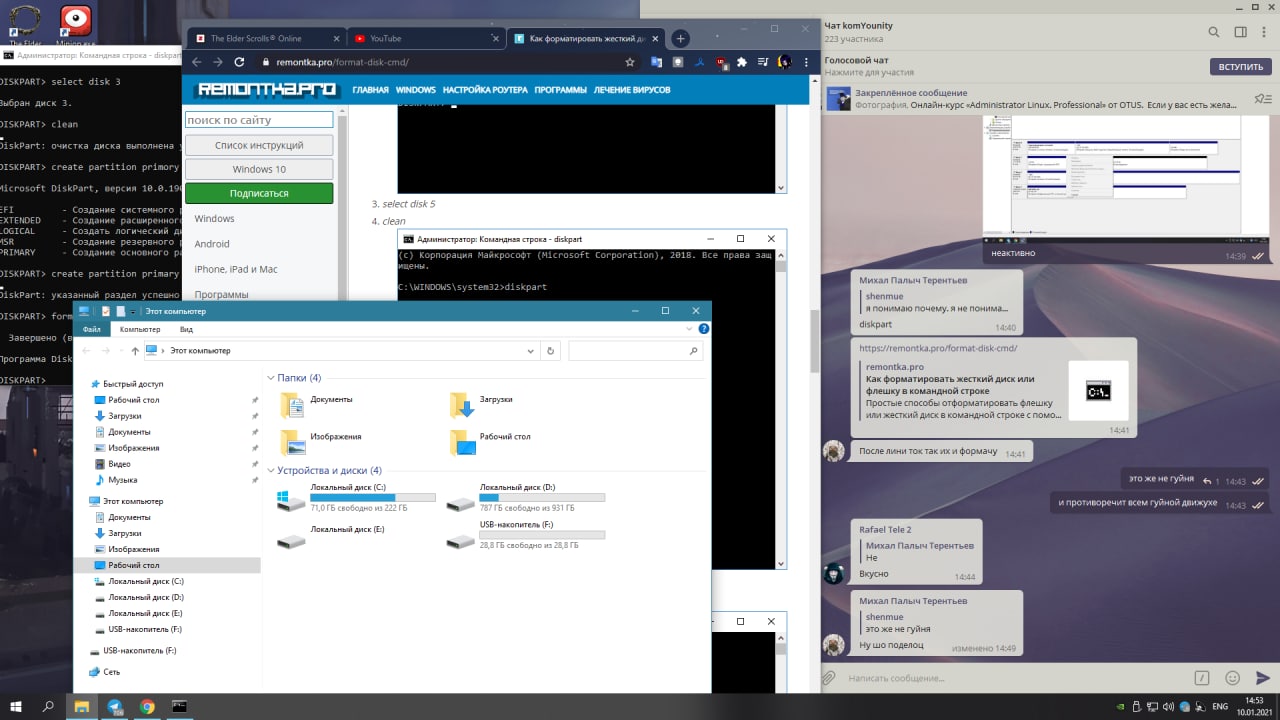Select Музыка in Quick Access

click(123, 480)
